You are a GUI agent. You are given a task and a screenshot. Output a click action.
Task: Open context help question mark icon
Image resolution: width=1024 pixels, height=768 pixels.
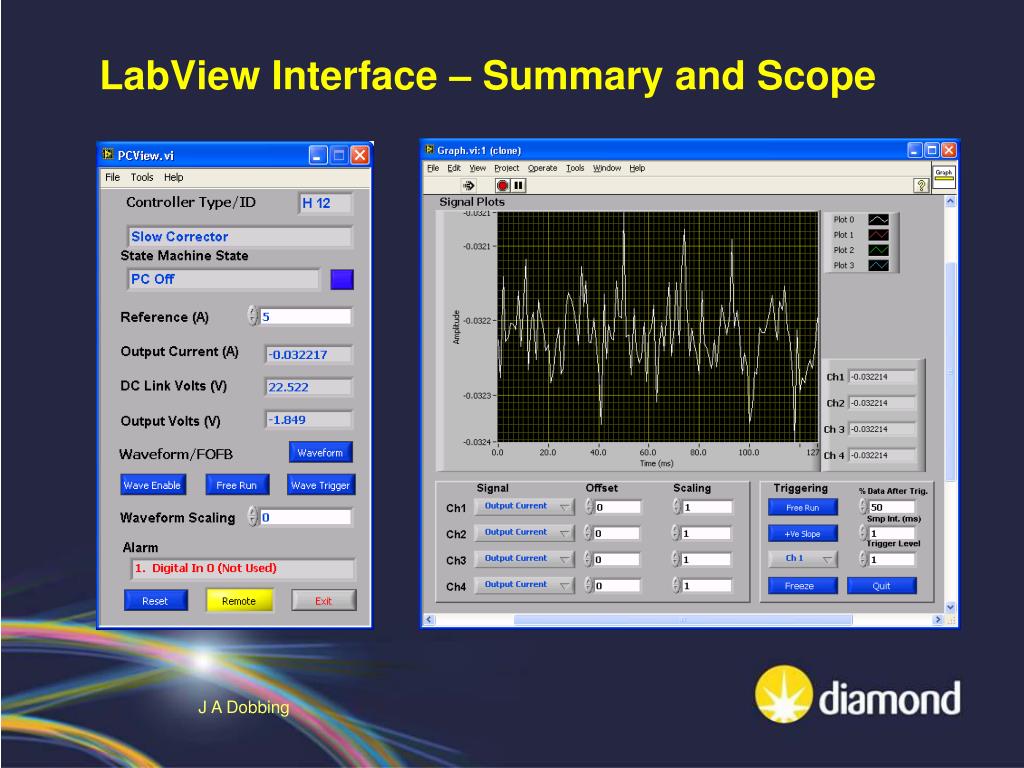pyautogui.click(x=921, y=185)
